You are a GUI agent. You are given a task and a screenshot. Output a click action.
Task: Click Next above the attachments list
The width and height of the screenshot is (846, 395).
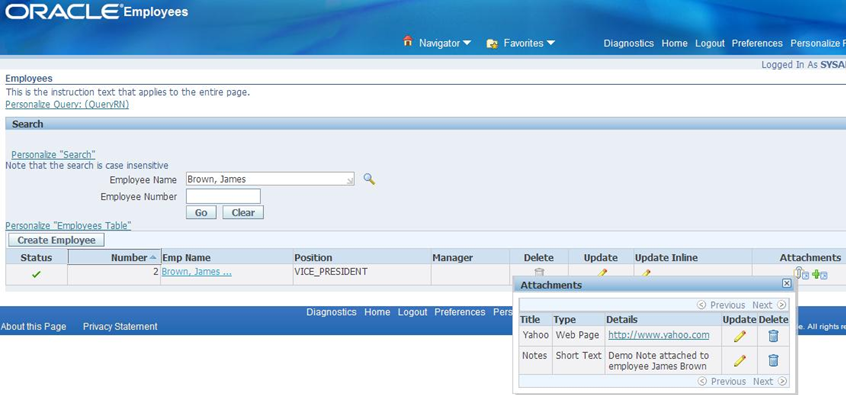(769, 305)
